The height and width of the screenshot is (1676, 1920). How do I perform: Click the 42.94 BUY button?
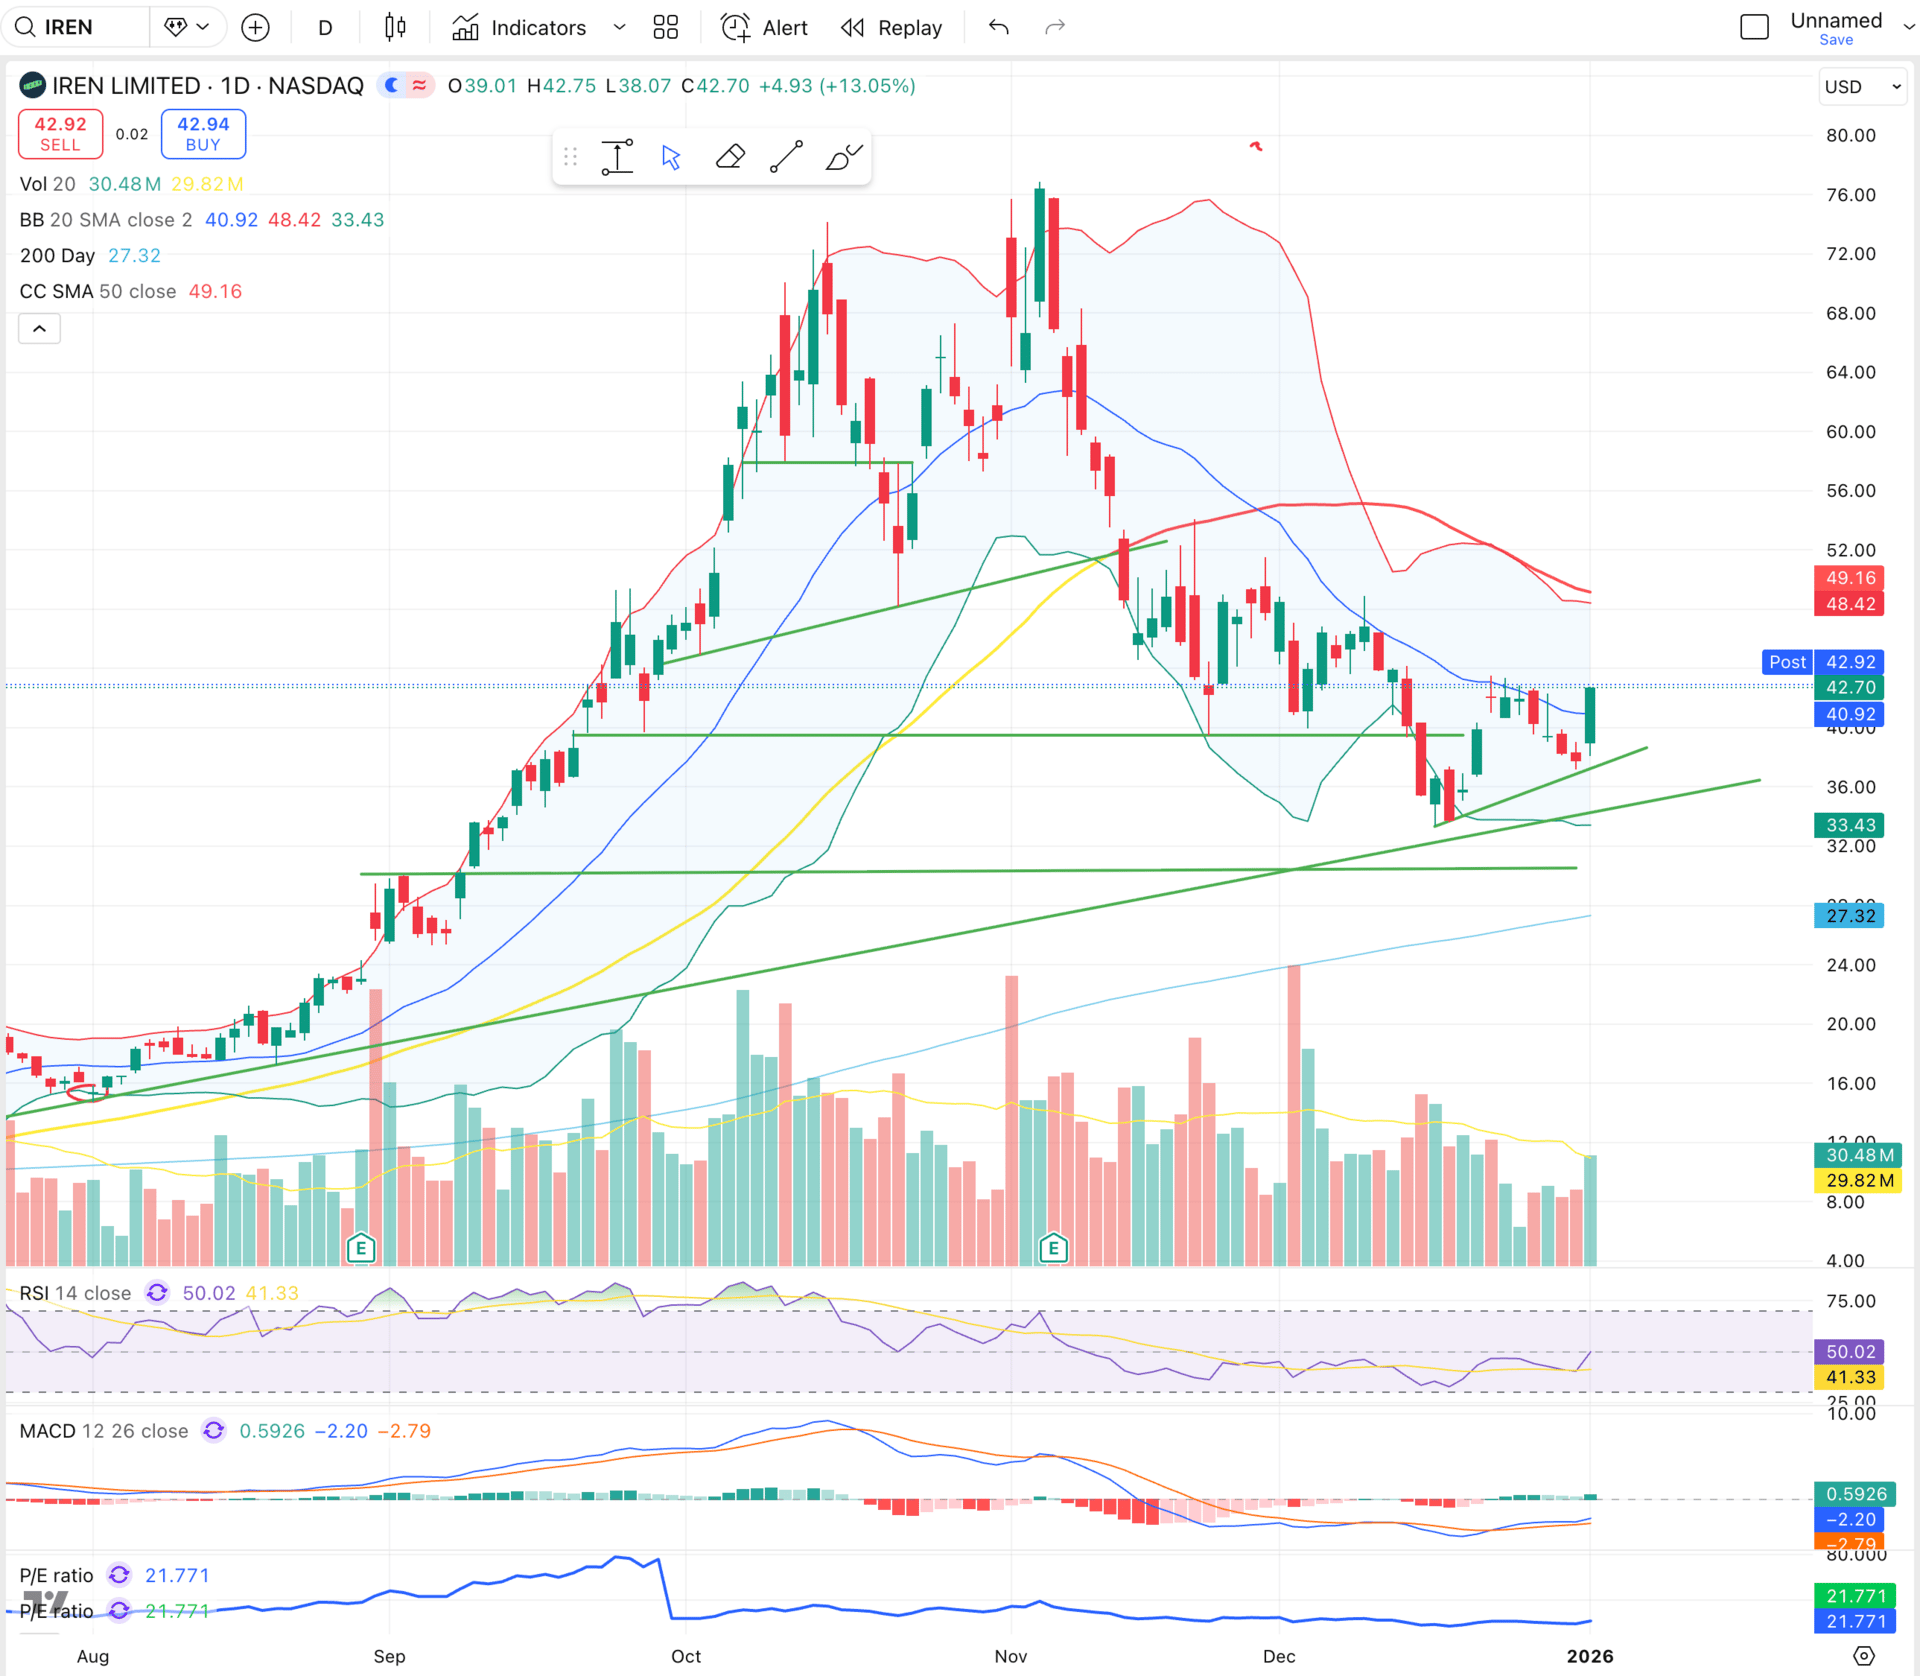point(203,133)
